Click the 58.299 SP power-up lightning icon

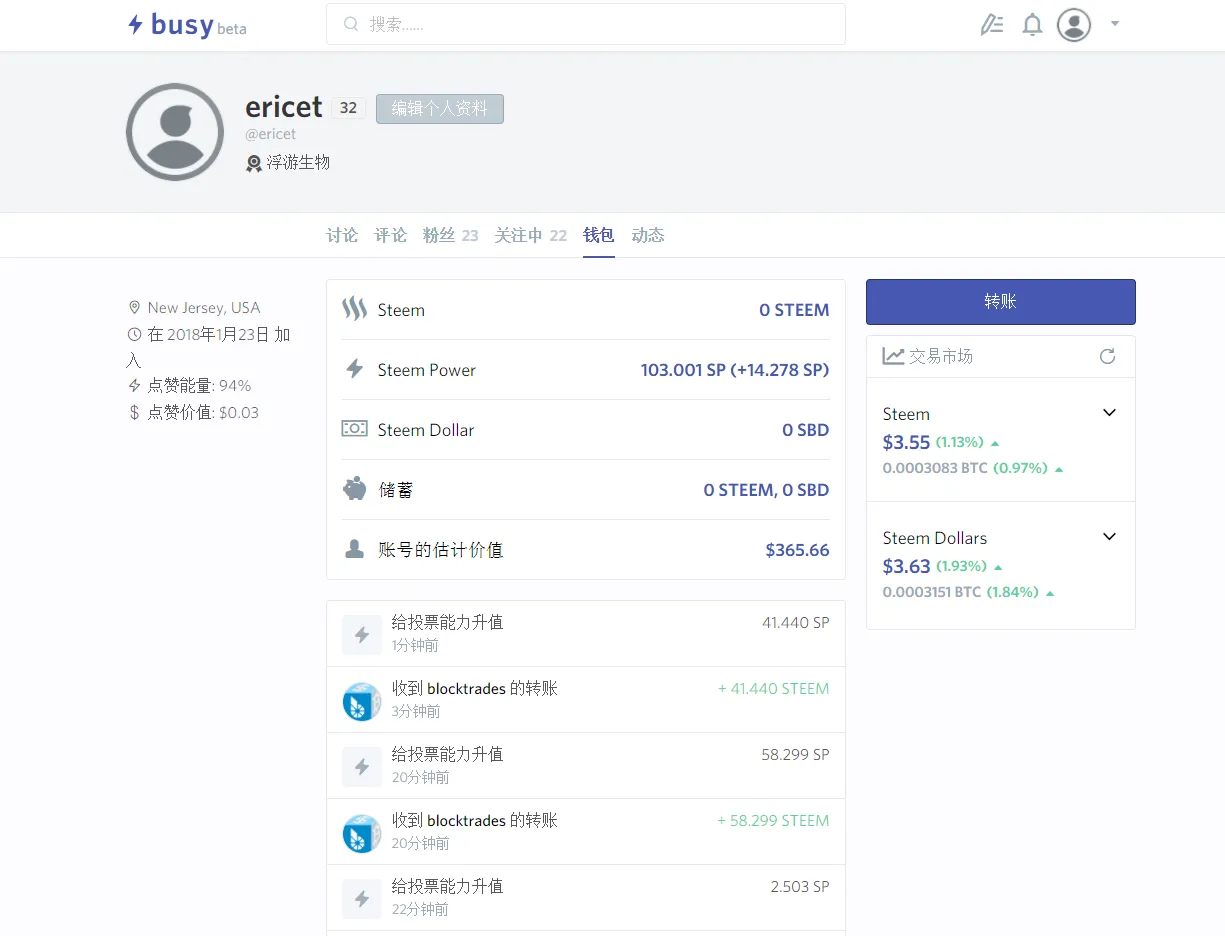362,766
